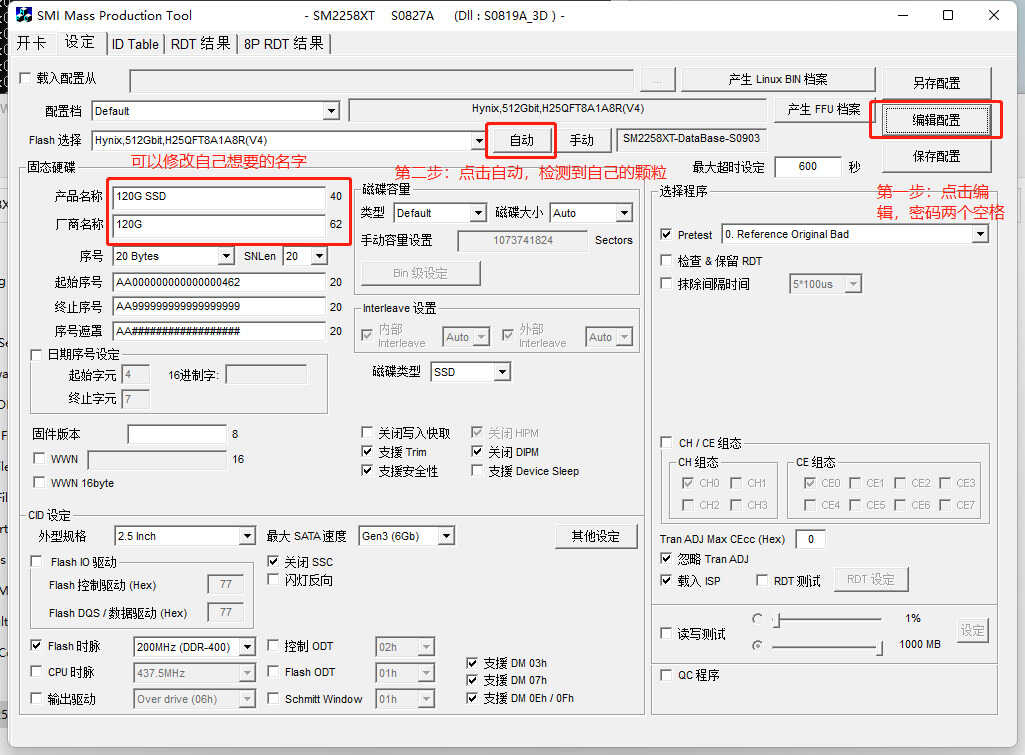Viewport: 1025px width, 755px height.
Task: Click the 编辑配置 button
Action: [936, 120]
